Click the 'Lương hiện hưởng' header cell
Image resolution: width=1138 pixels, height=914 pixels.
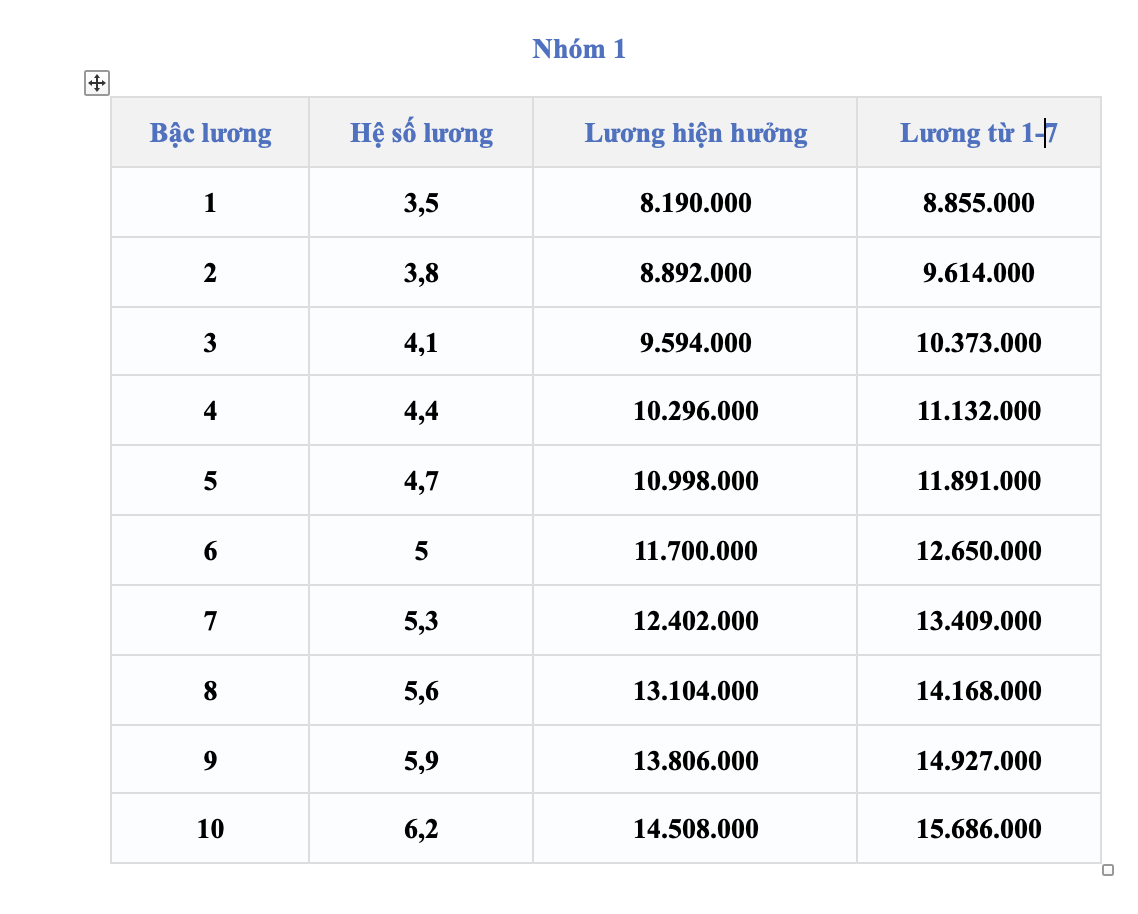pyautogui.click(x=695, y=133)
